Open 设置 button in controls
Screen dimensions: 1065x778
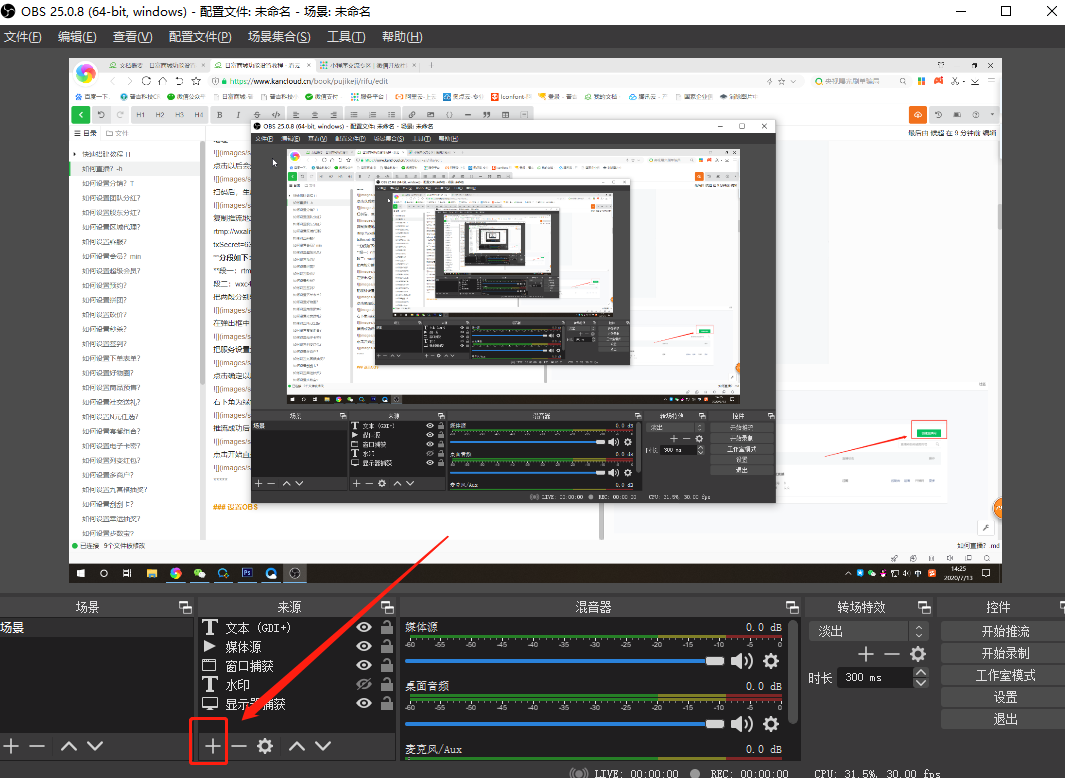click(1005, 697)
